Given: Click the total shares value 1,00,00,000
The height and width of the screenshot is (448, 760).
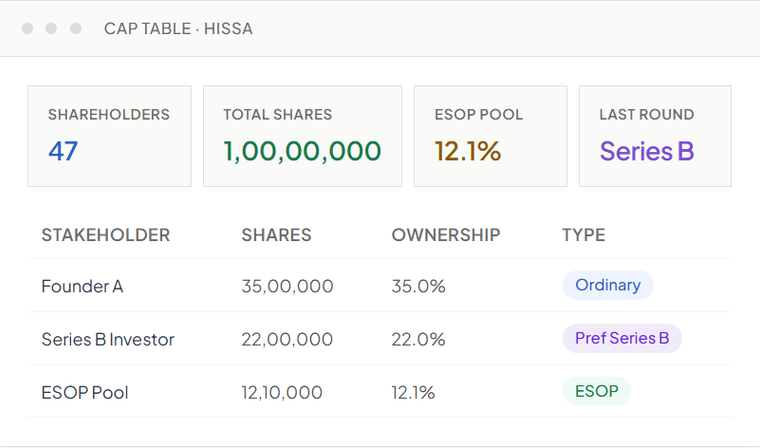Looking at the screenshot, I should pos(302,151).
